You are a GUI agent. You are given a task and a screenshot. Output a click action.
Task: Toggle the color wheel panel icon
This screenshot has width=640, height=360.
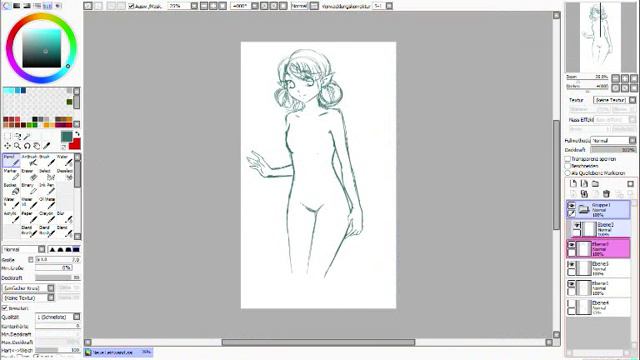coord(7,6)
